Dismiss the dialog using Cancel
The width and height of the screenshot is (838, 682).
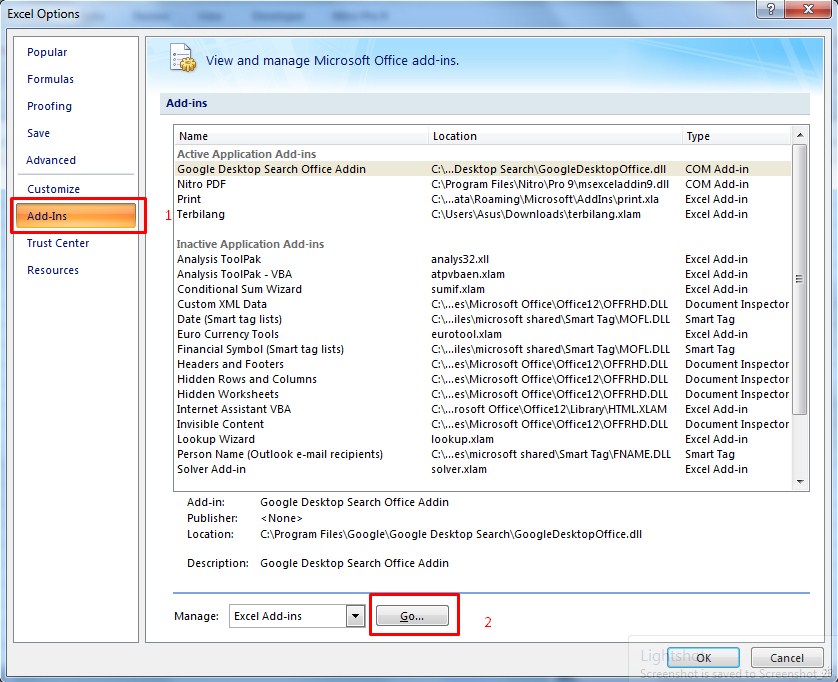787,657
